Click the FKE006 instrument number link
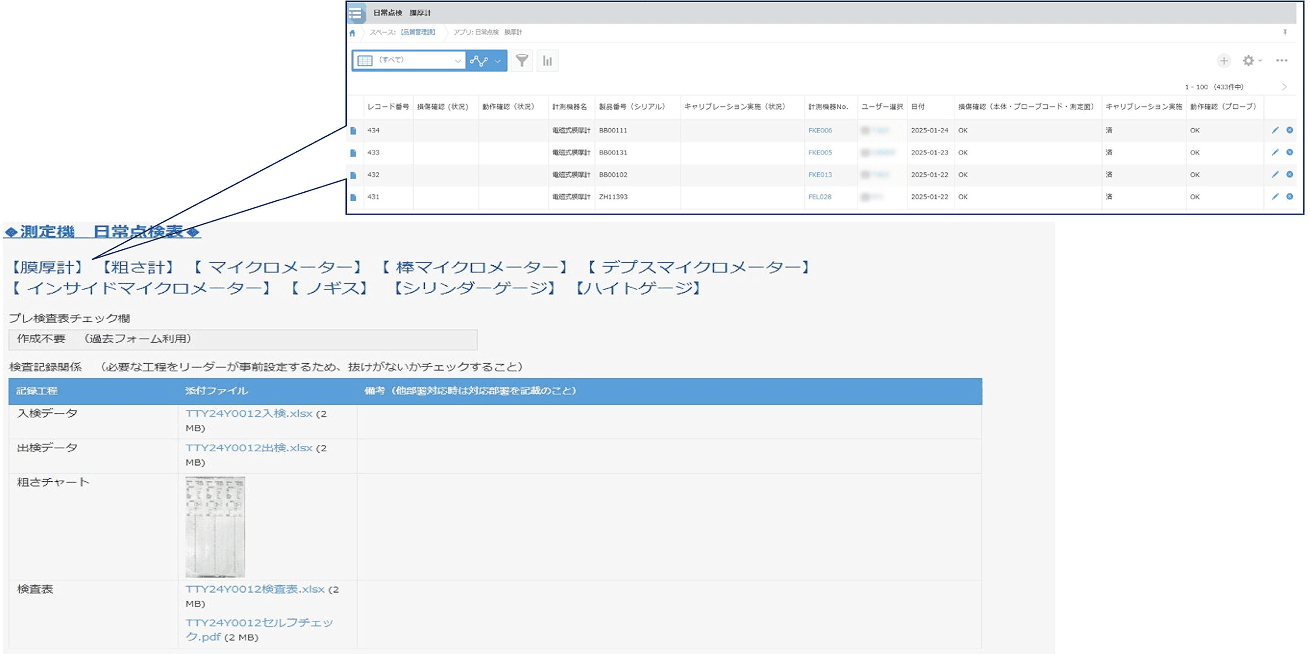 coord(819,131)
